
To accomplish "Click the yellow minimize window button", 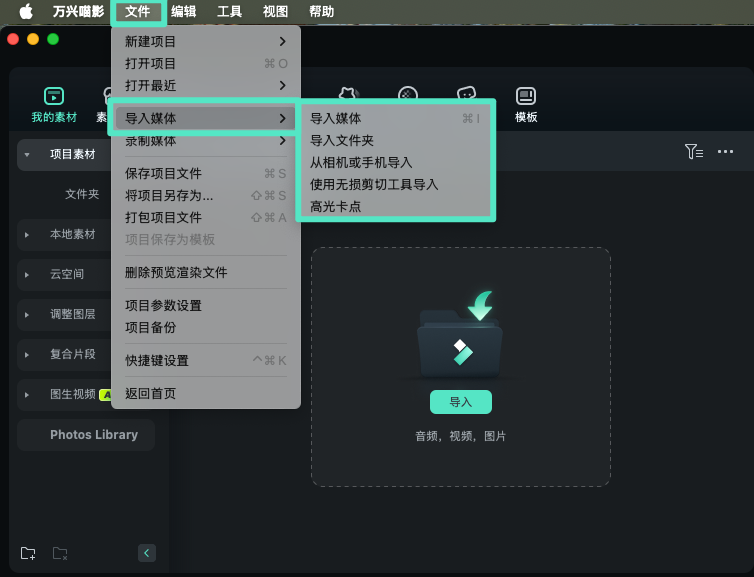I will tap(33, 39).
